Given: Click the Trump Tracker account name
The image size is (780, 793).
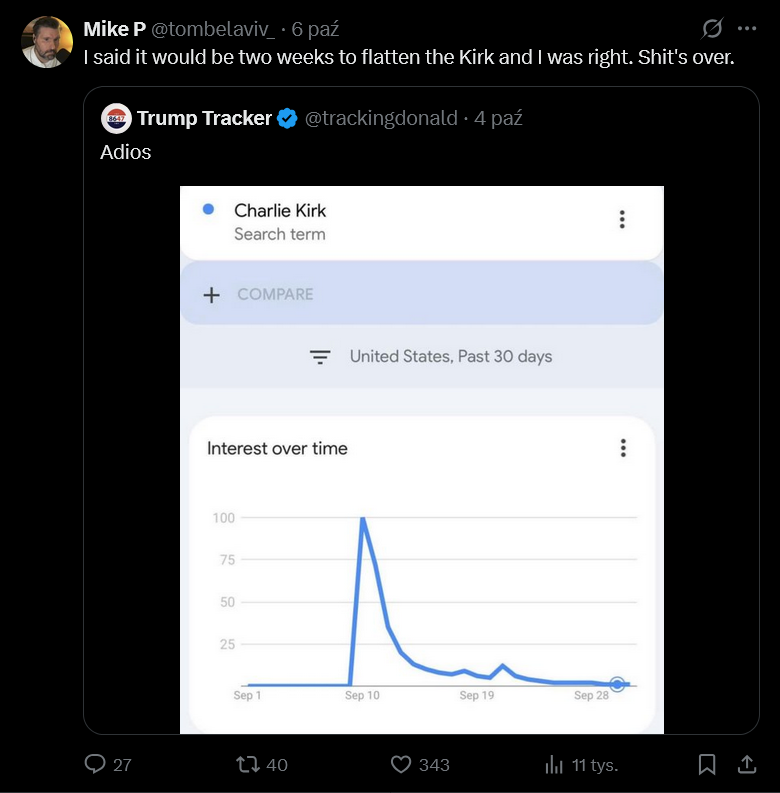Looking at the screenshot, I should tap(204, 118).
